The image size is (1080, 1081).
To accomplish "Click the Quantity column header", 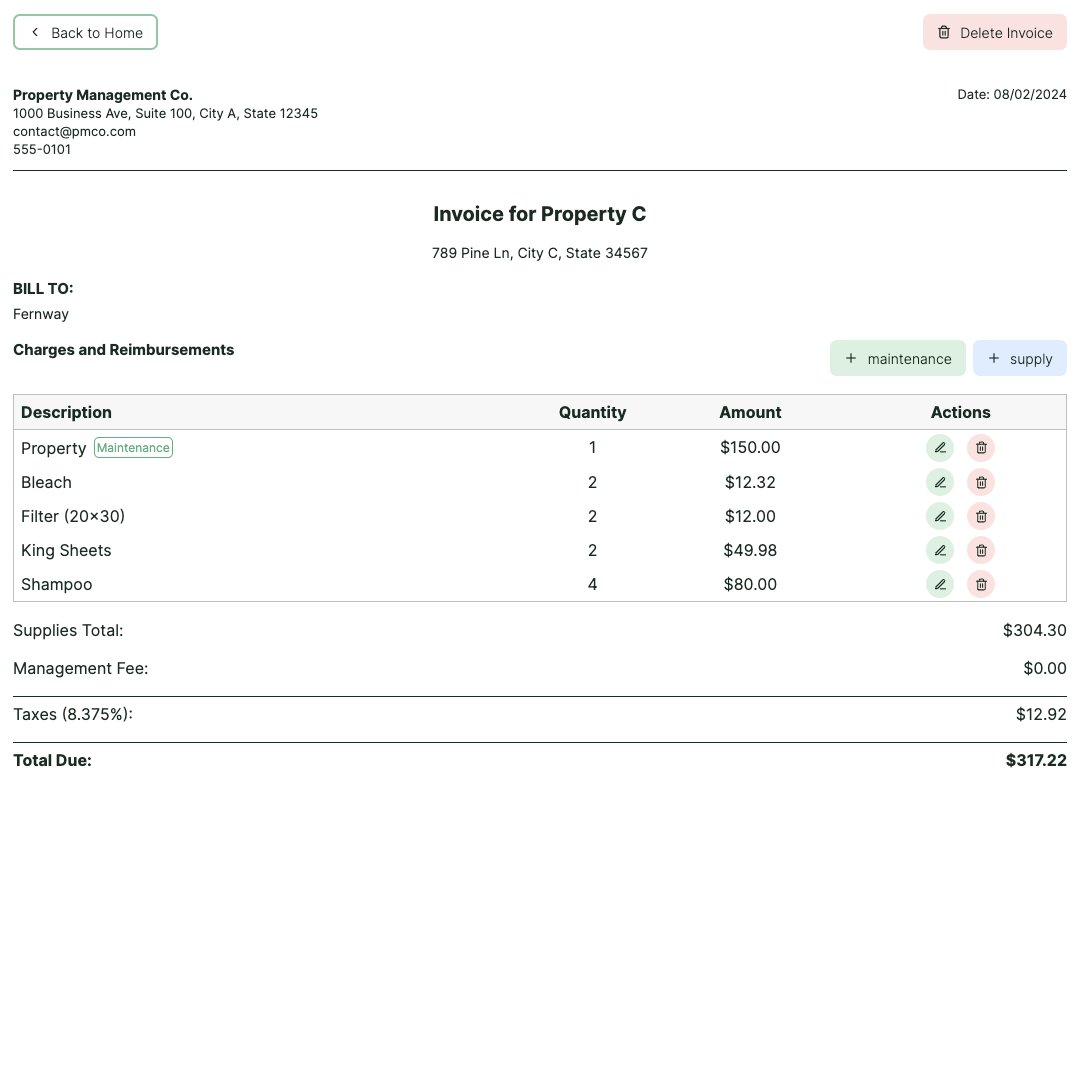I will click(592, 412).
